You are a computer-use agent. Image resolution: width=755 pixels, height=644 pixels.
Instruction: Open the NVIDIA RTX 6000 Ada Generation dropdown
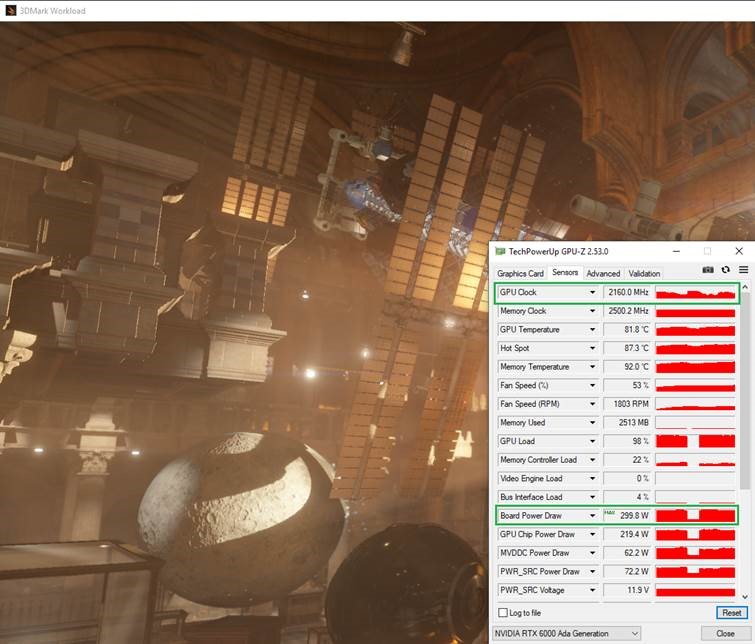(567, 633)
